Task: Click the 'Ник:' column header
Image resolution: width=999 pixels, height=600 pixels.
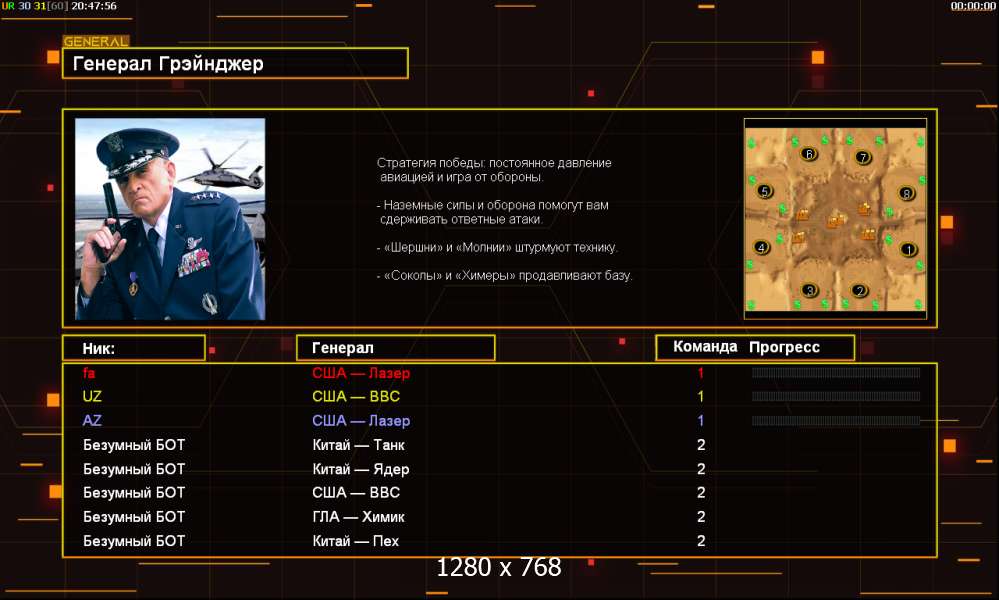Action: 134,348
